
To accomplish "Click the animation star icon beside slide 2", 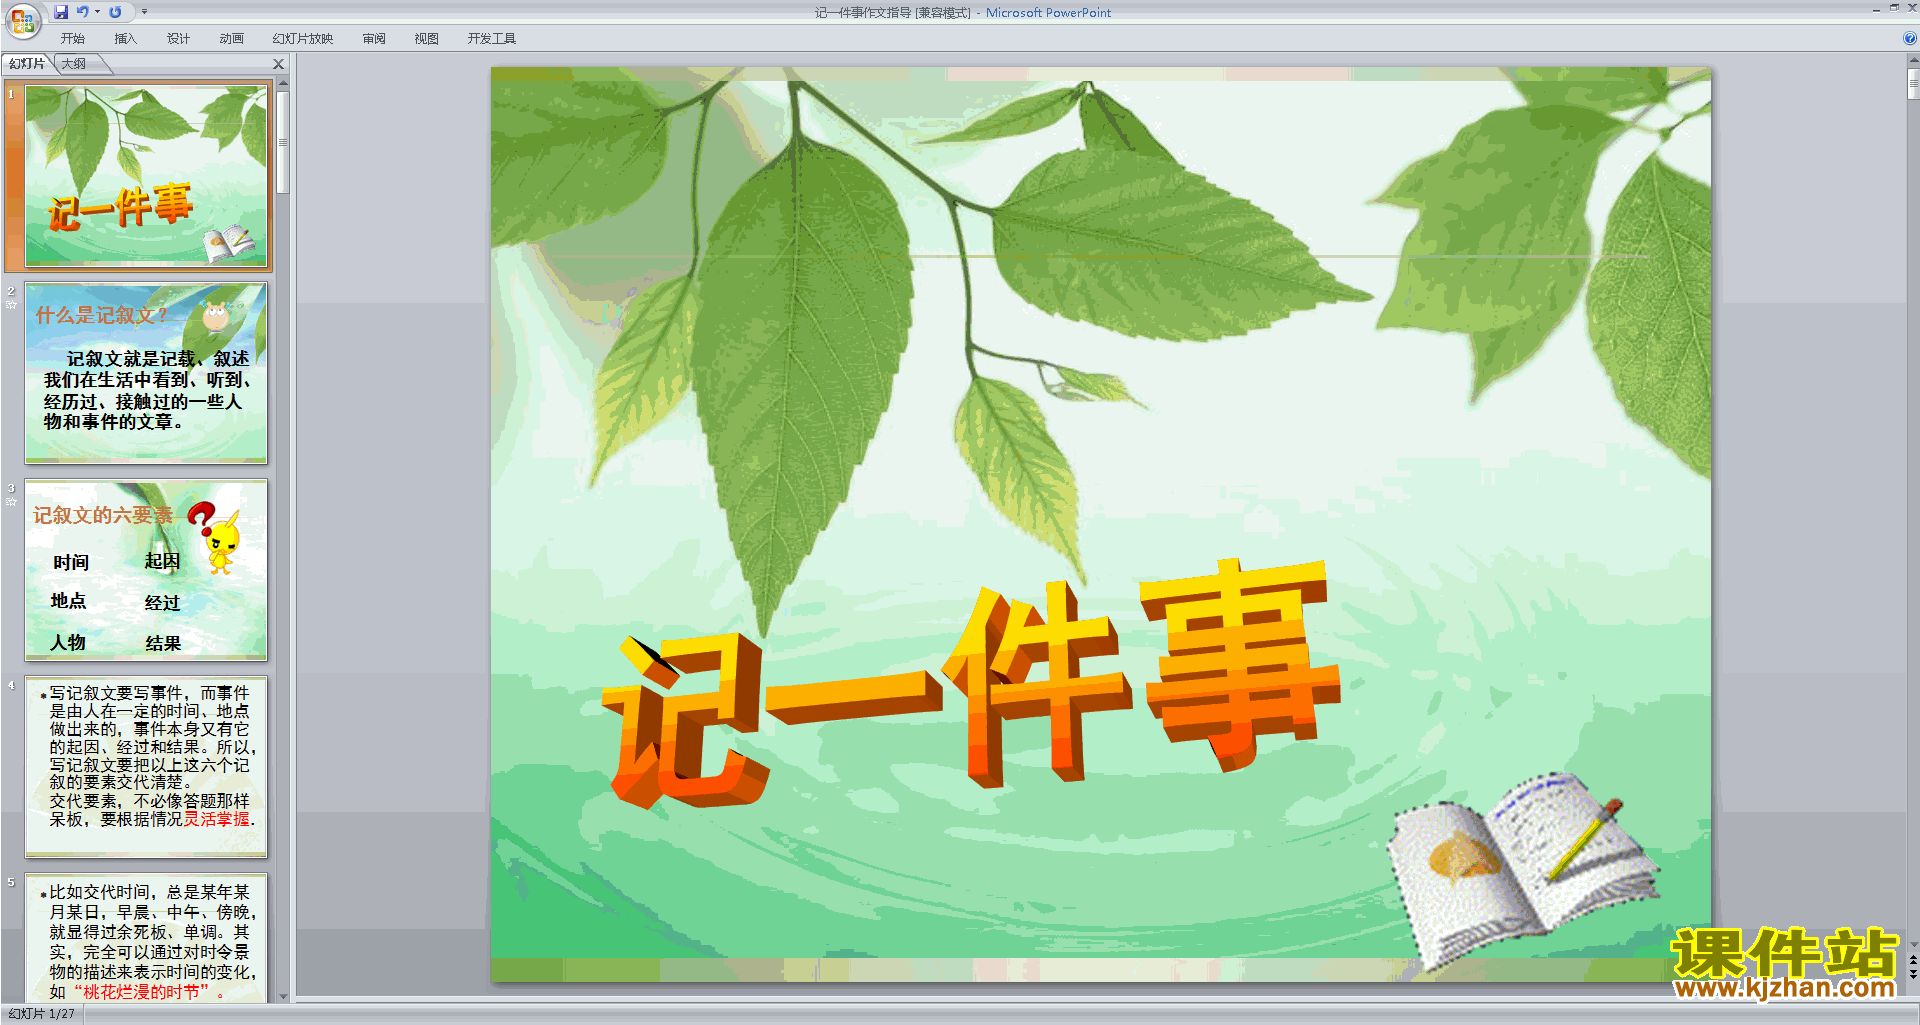I will (11, 305).
